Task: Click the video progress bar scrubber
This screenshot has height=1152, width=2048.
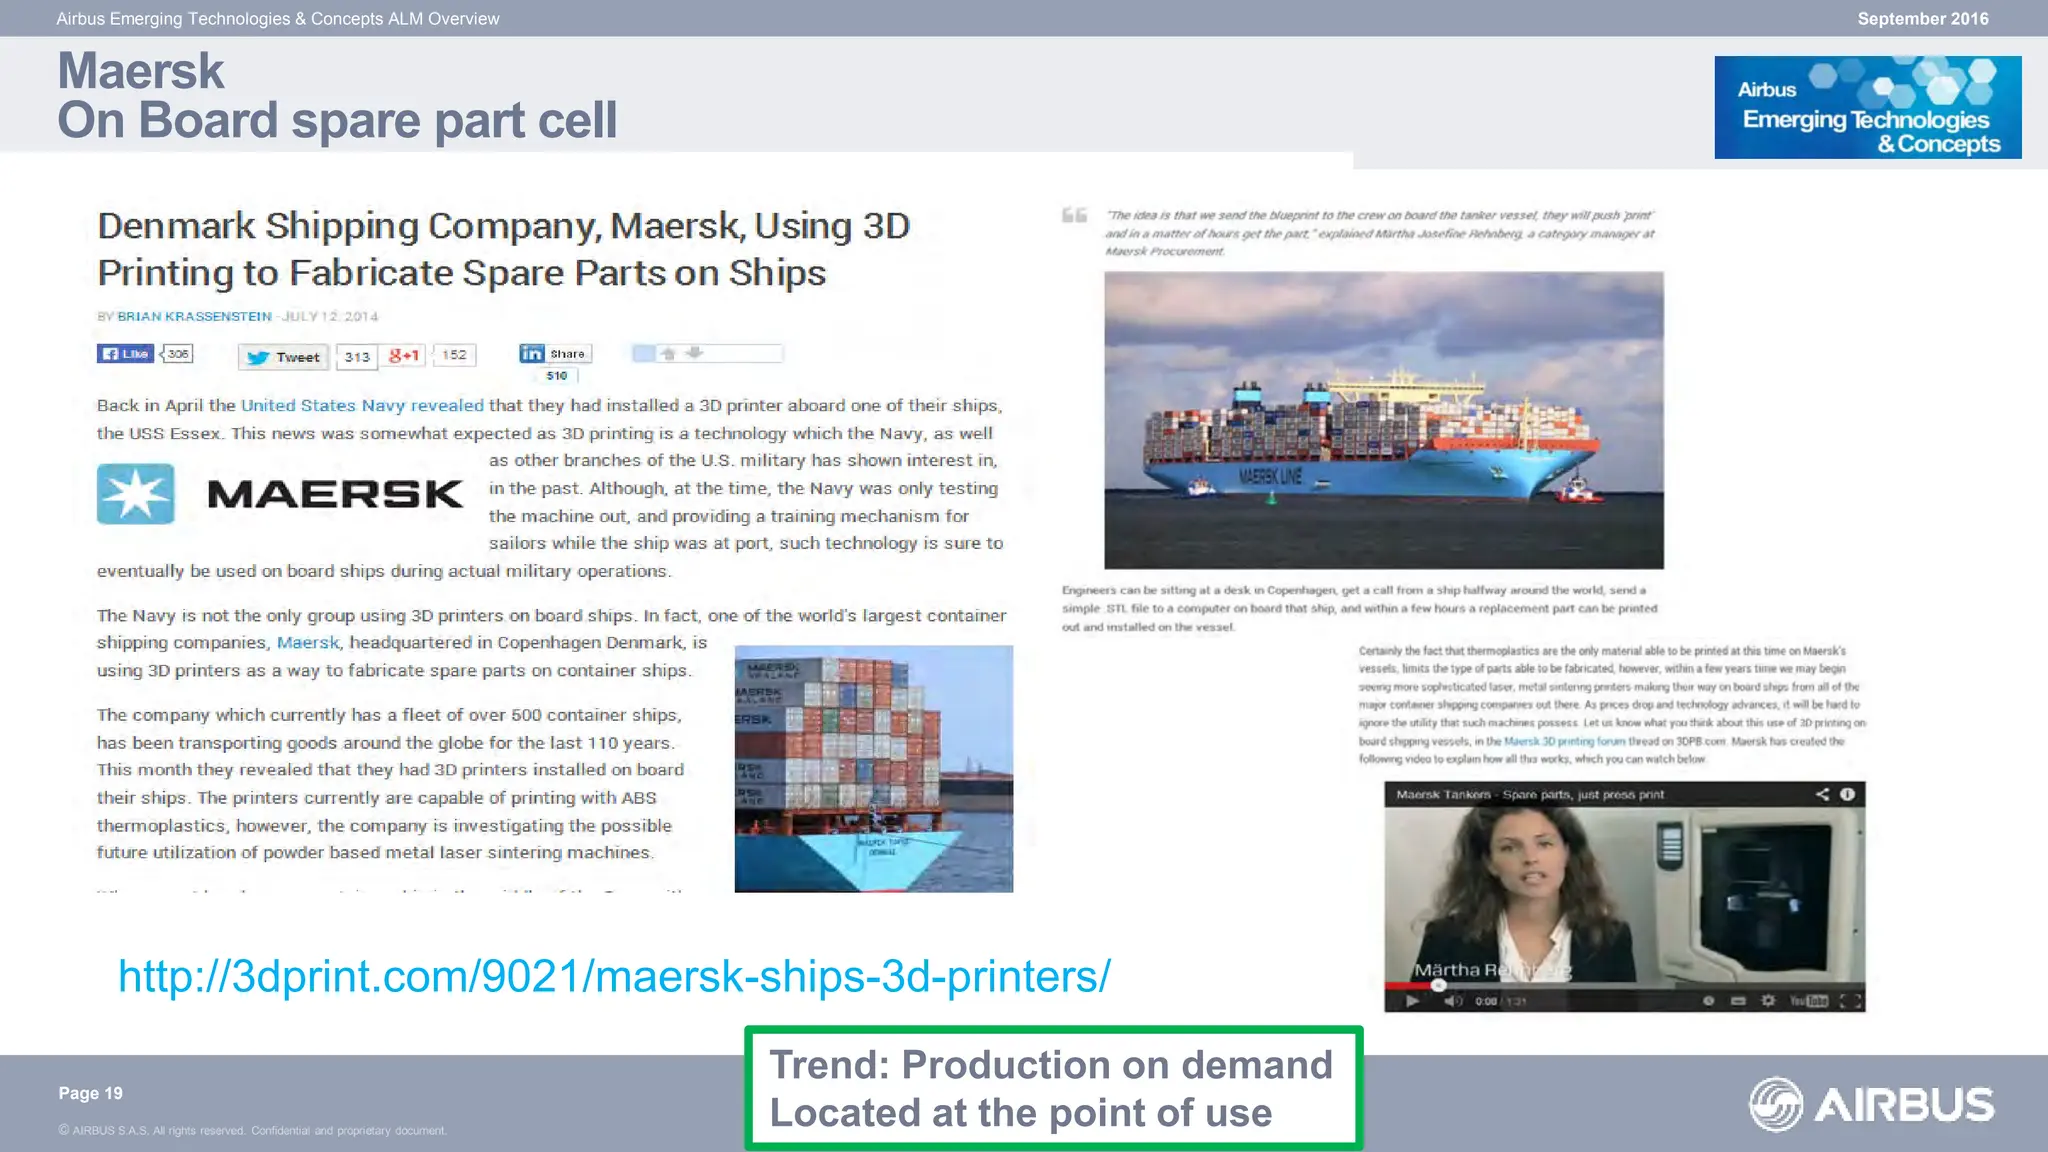Action: click(x=1439, y=985)
